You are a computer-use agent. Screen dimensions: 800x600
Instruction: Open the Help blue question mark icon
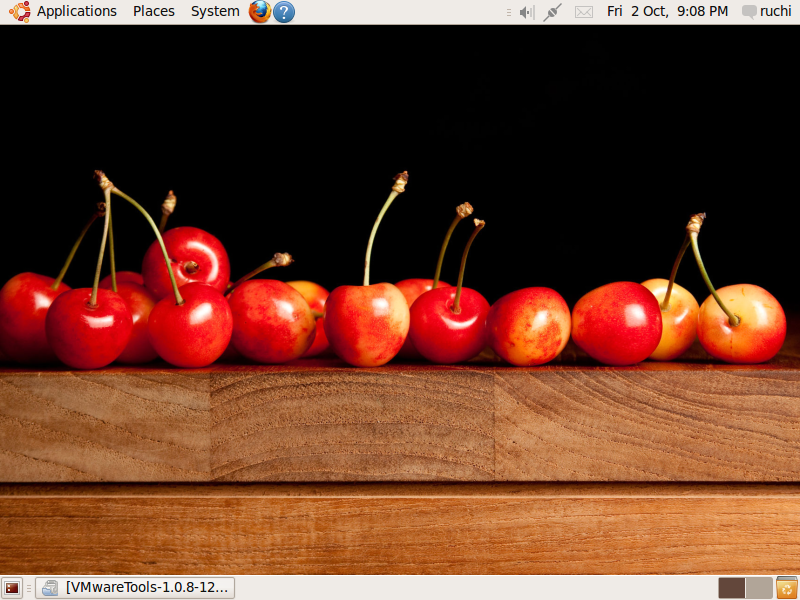pyautogui.click(x=284, y=12)
